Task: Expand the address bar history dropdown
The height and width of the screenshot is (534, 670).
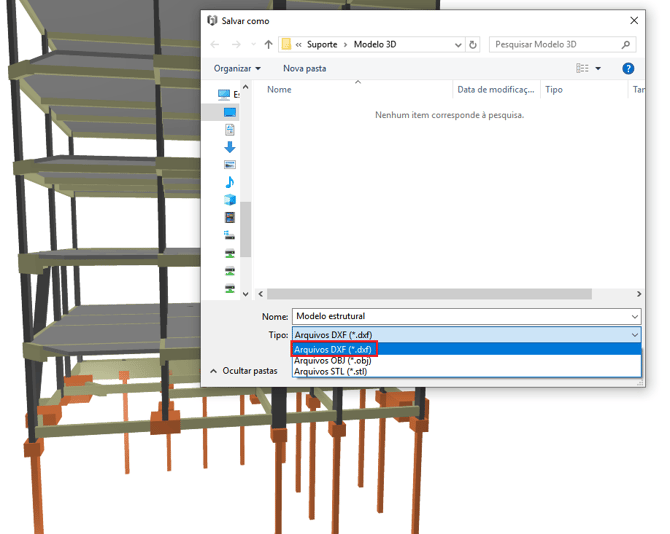Action: [x=458, y=45]
